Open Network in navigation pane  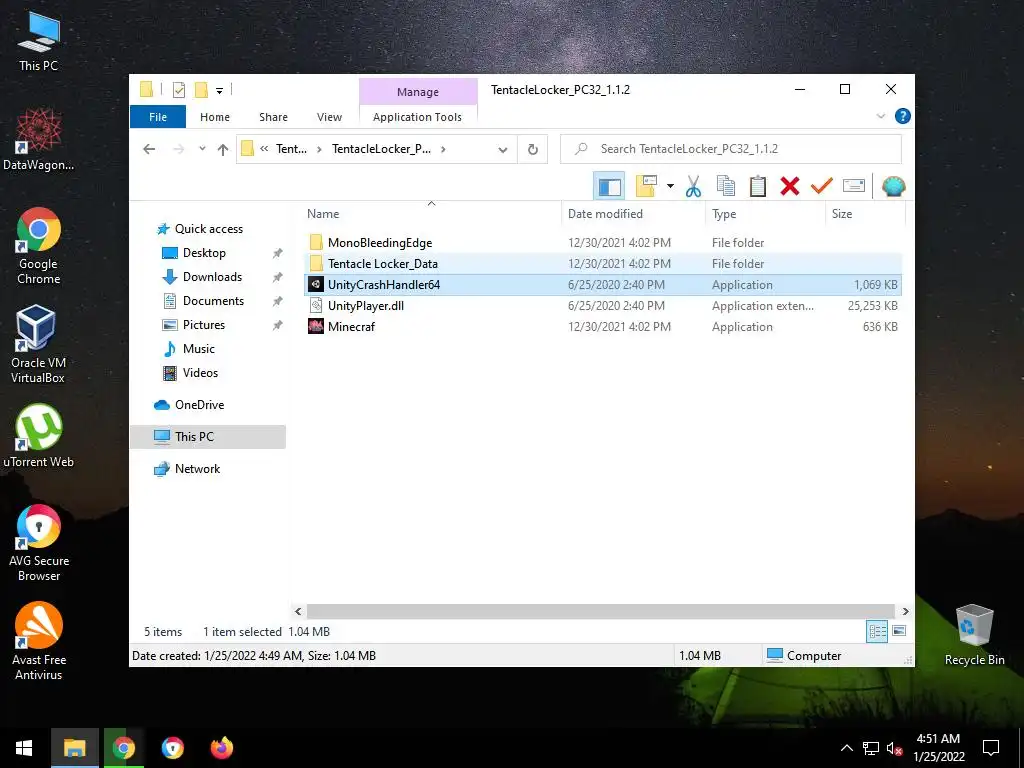[x=197, y=469]
